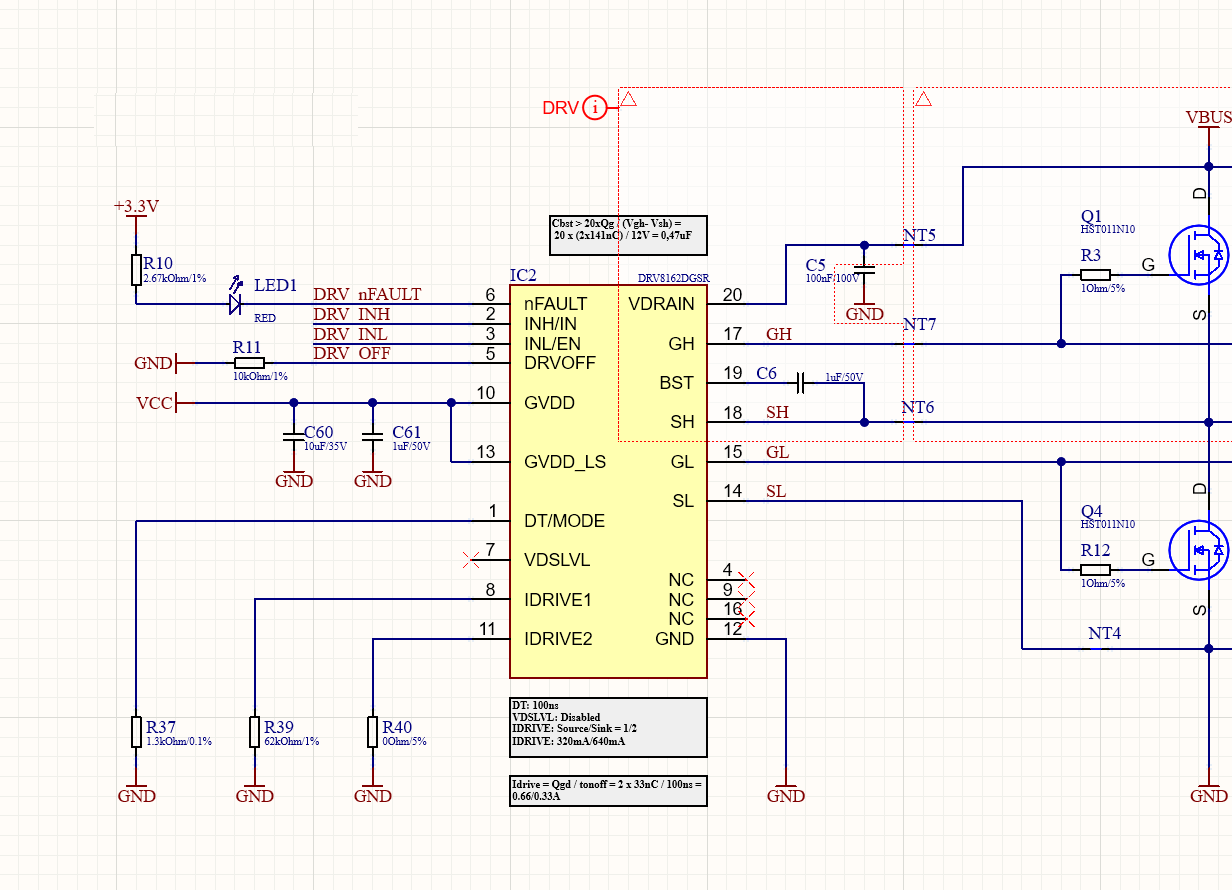Click the +3.3V power port
The height and width of the screenshot is (890, 1232).
click(x=136, y=207)
